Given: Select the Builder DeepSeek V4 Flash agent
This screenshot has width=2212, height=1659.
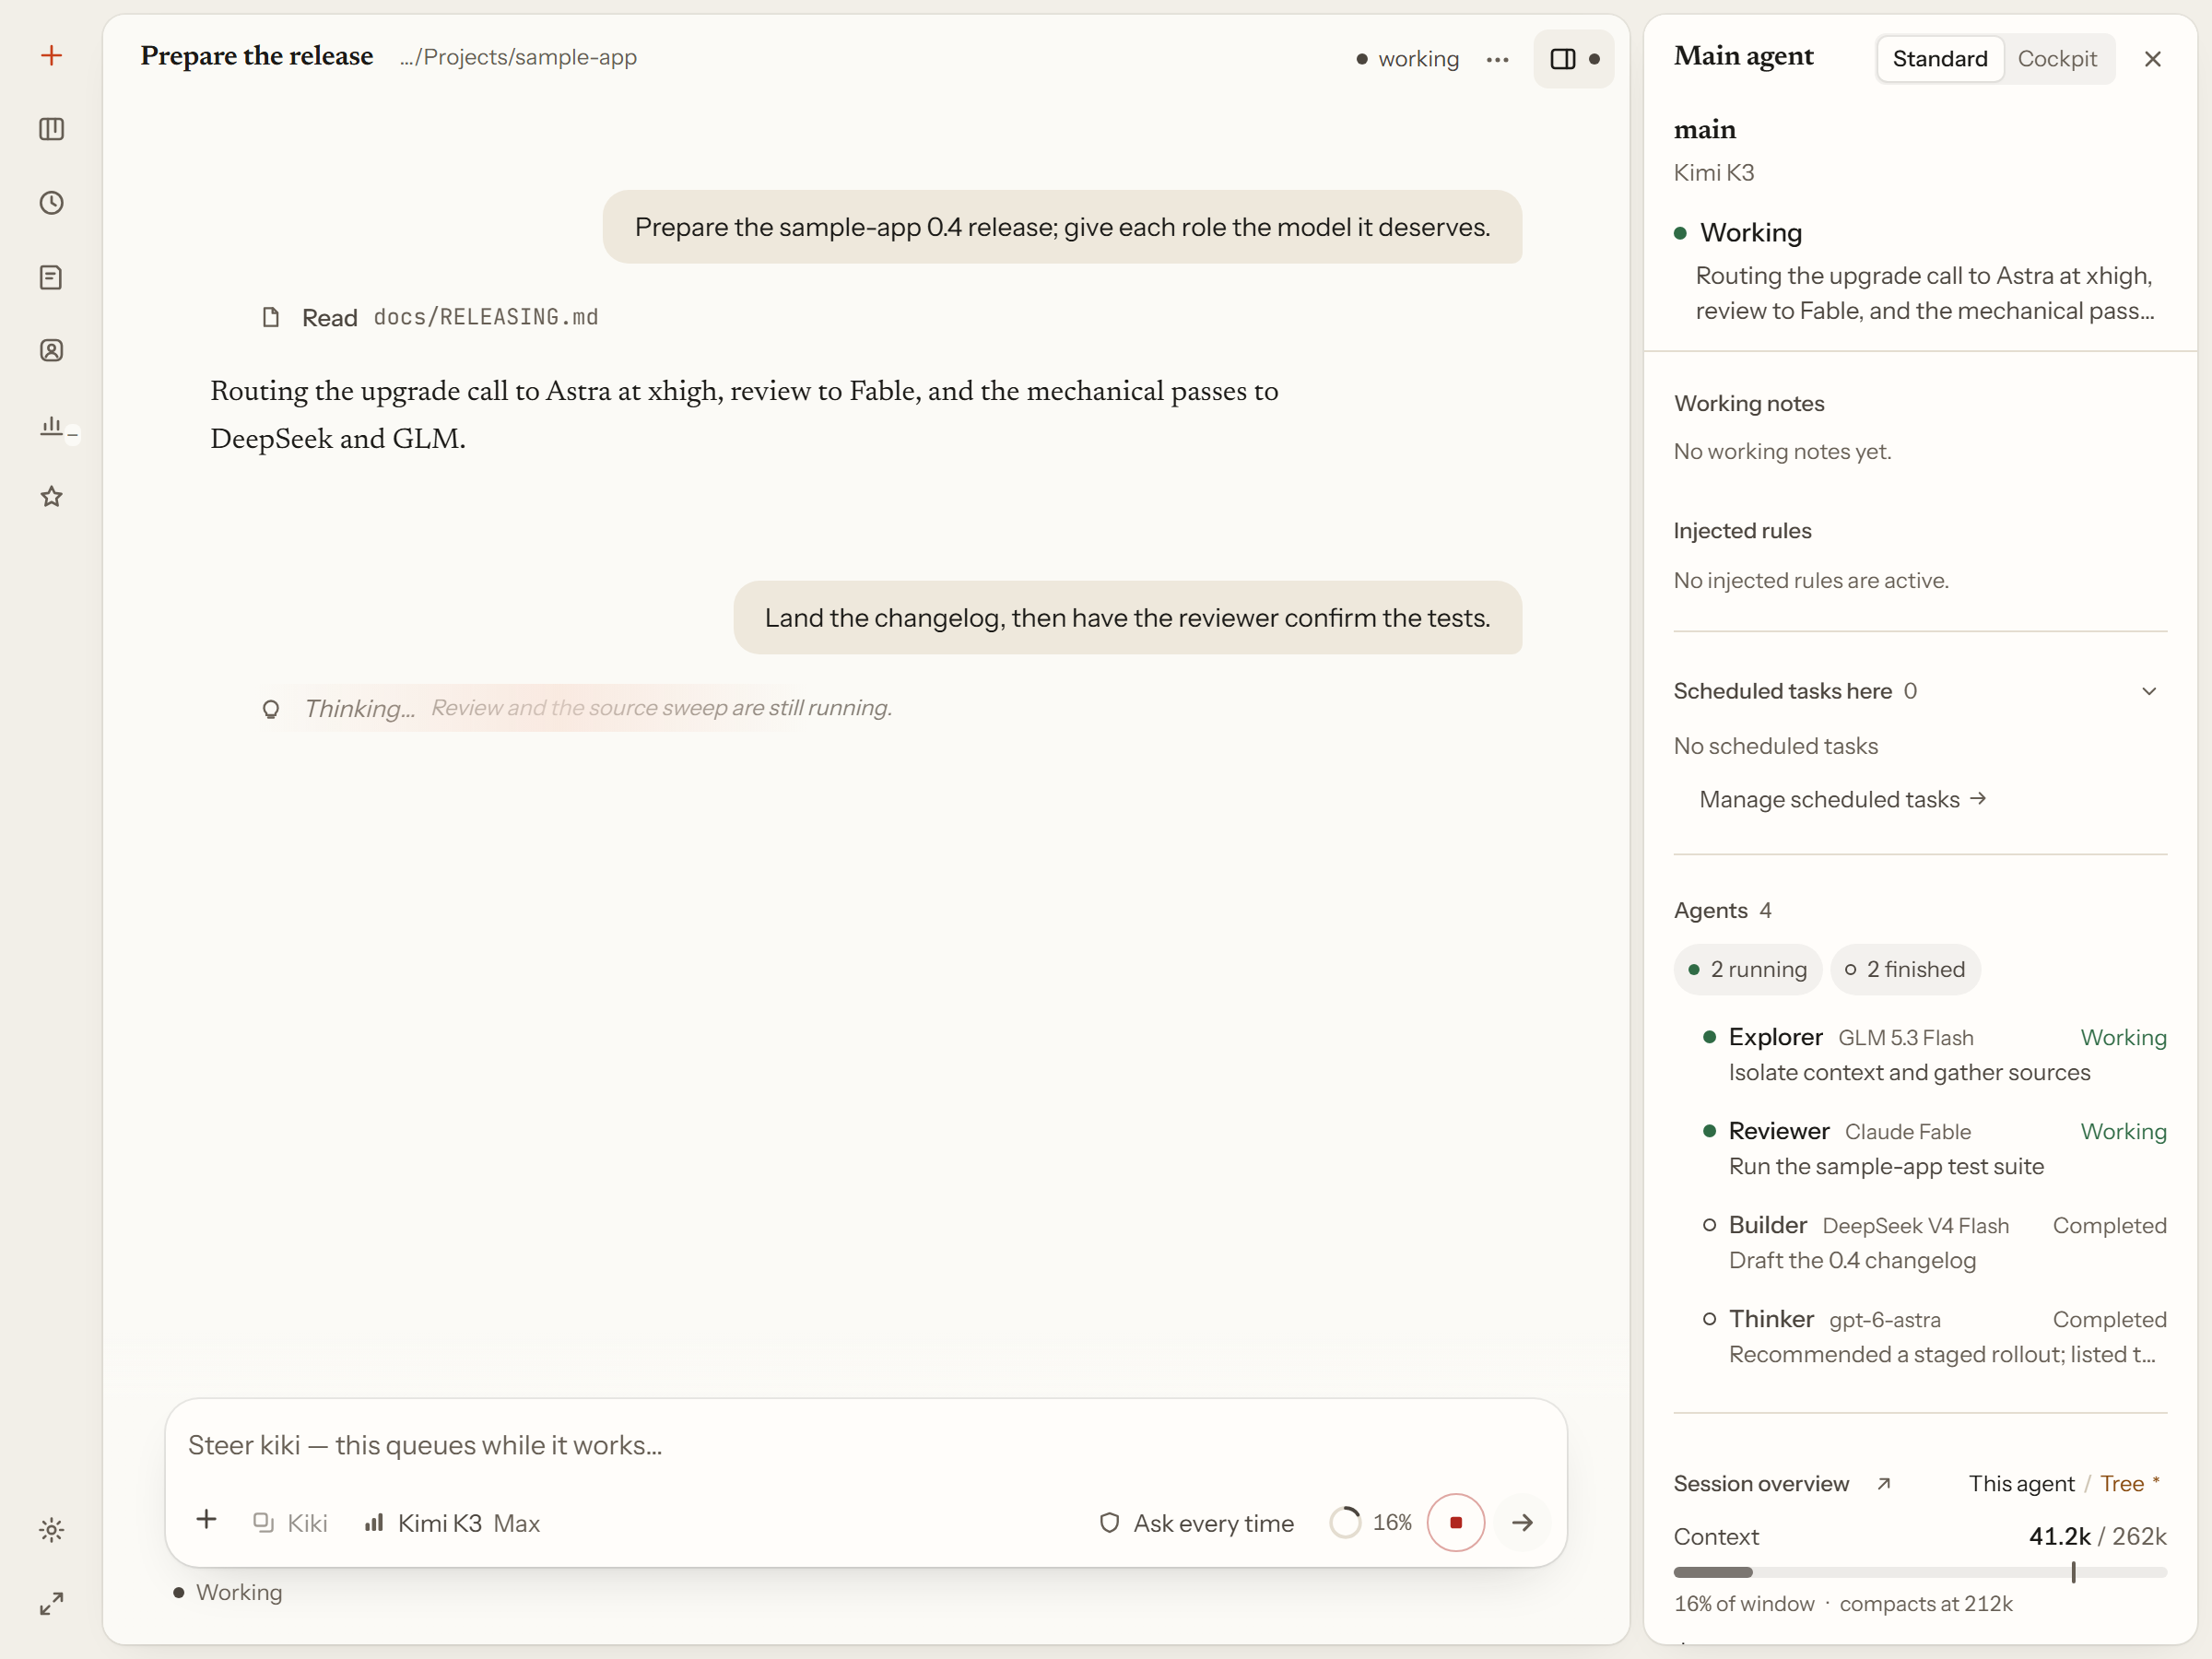Looking at the screenshot, I should click(x=1934, y=1242).
